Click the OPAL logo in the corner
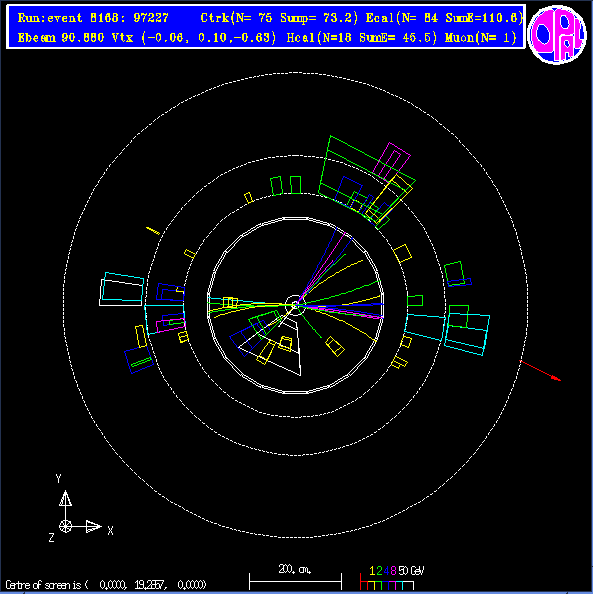The image size is (593, 594). (x=557, y=35)
